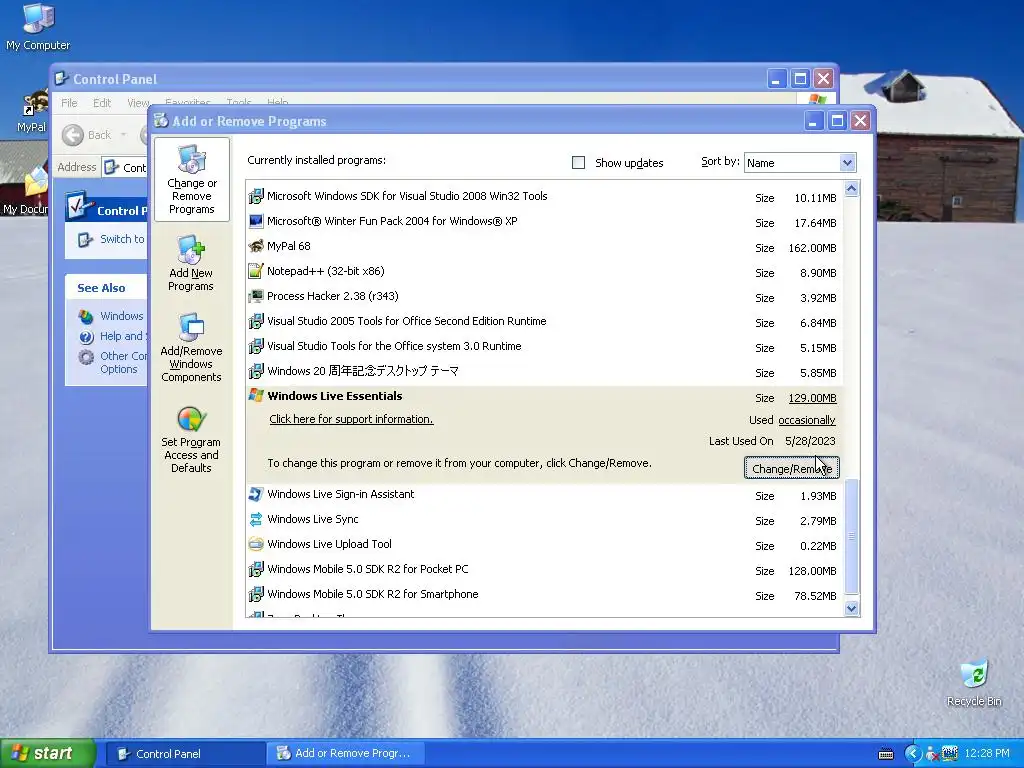Image resolution: width=1024 pixels, height=768 pixels.
Task: Click the taskbar clock showing 12:28 PM
Action: pyautogui.click(x=987, y=754)
